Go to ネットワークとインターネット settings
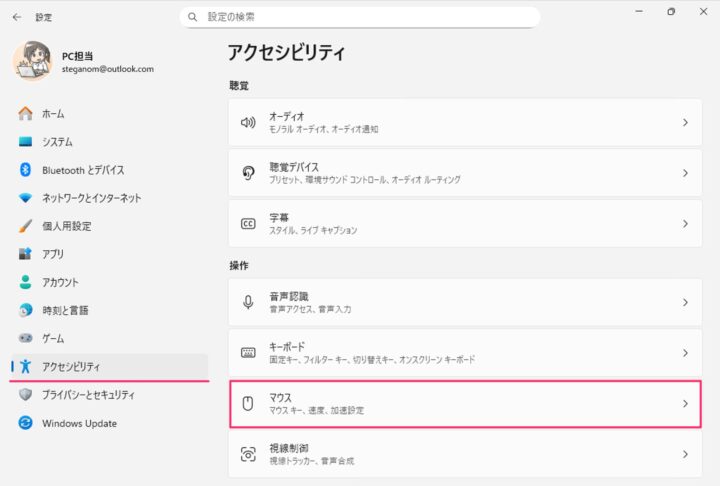This screenshot has width=720, height=486. (x=91, y=198)
